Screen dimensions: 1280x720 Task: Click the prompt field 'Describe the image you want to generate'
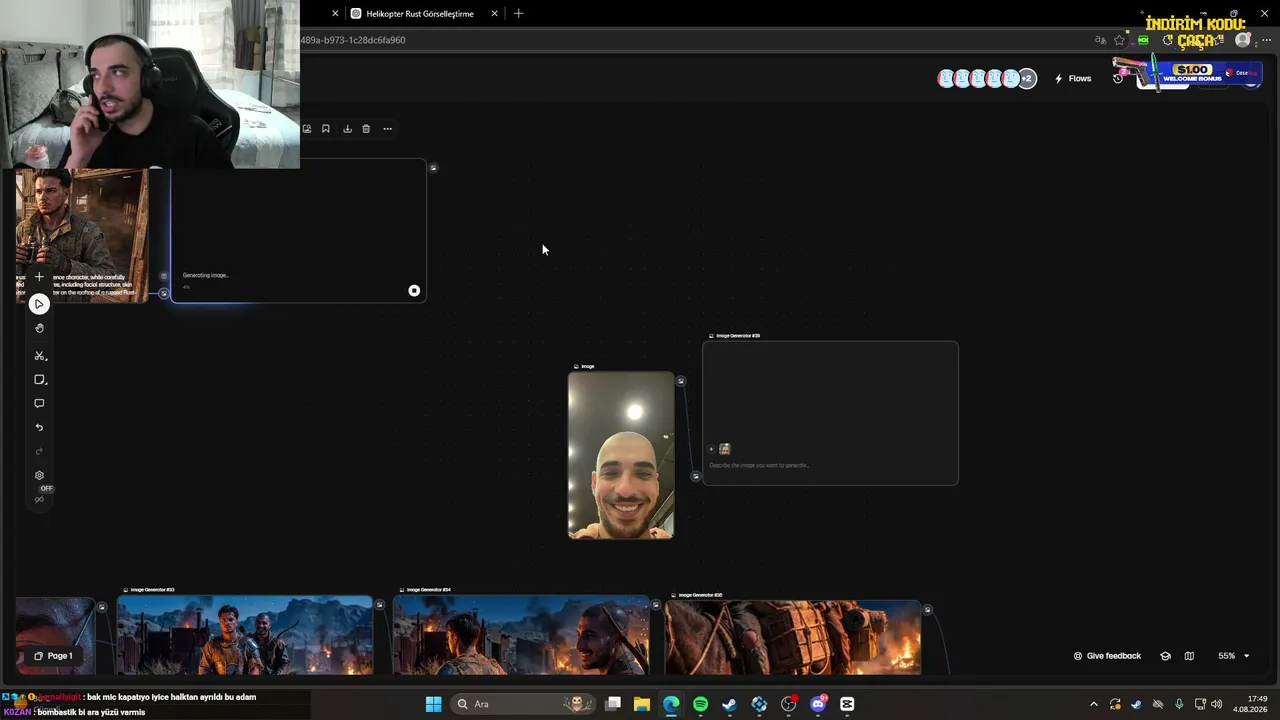point(759,465)
